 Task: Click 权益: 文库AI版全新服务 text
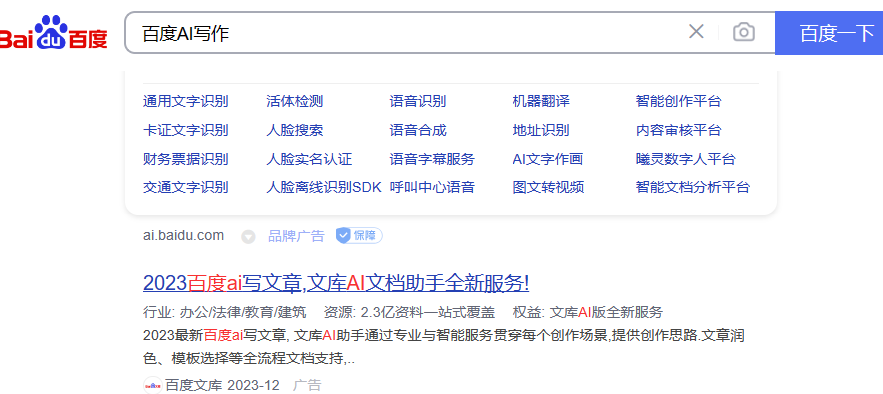(x=588, y=312)
